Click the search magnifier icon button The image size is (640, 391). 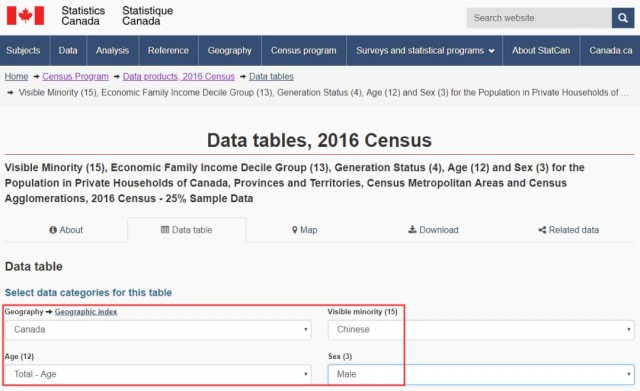(622, 18)
